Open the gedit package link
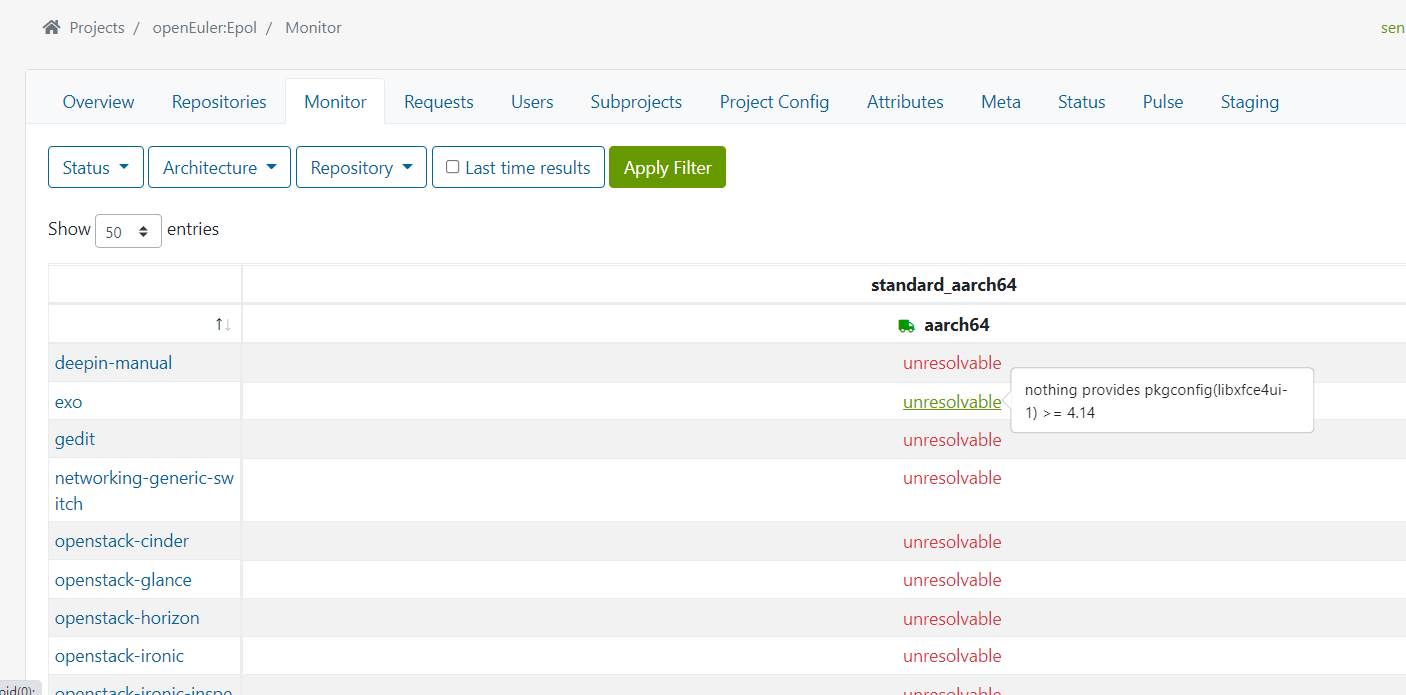The width and height of the screenshot is (1406, 695). tap(75, 439)
